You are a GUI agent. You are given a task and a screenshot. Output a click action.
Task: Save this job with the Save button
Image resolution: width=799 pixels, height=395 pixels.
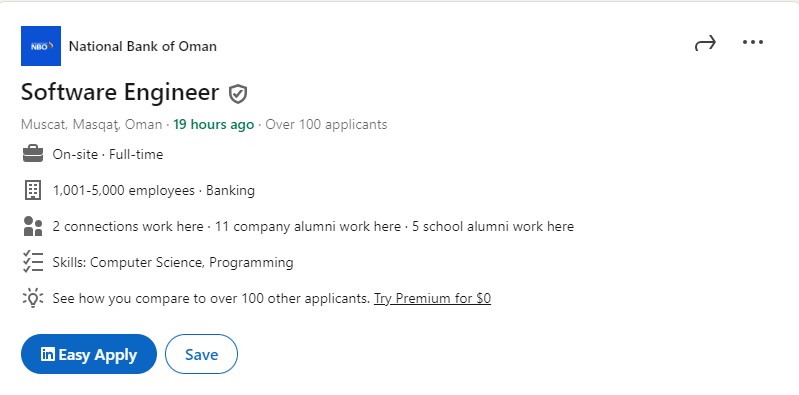click(201, 354)
